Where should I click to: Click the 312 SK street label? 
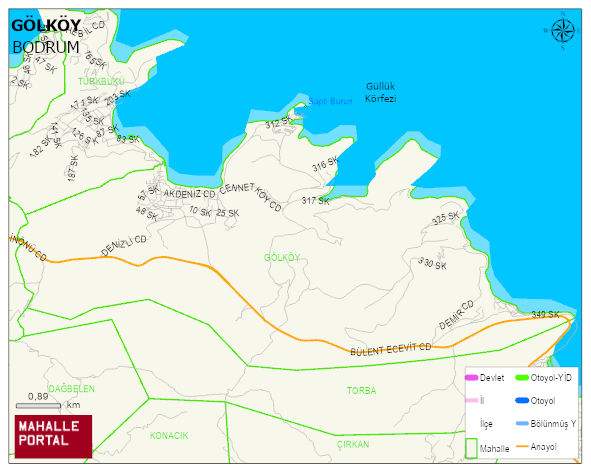279,122
